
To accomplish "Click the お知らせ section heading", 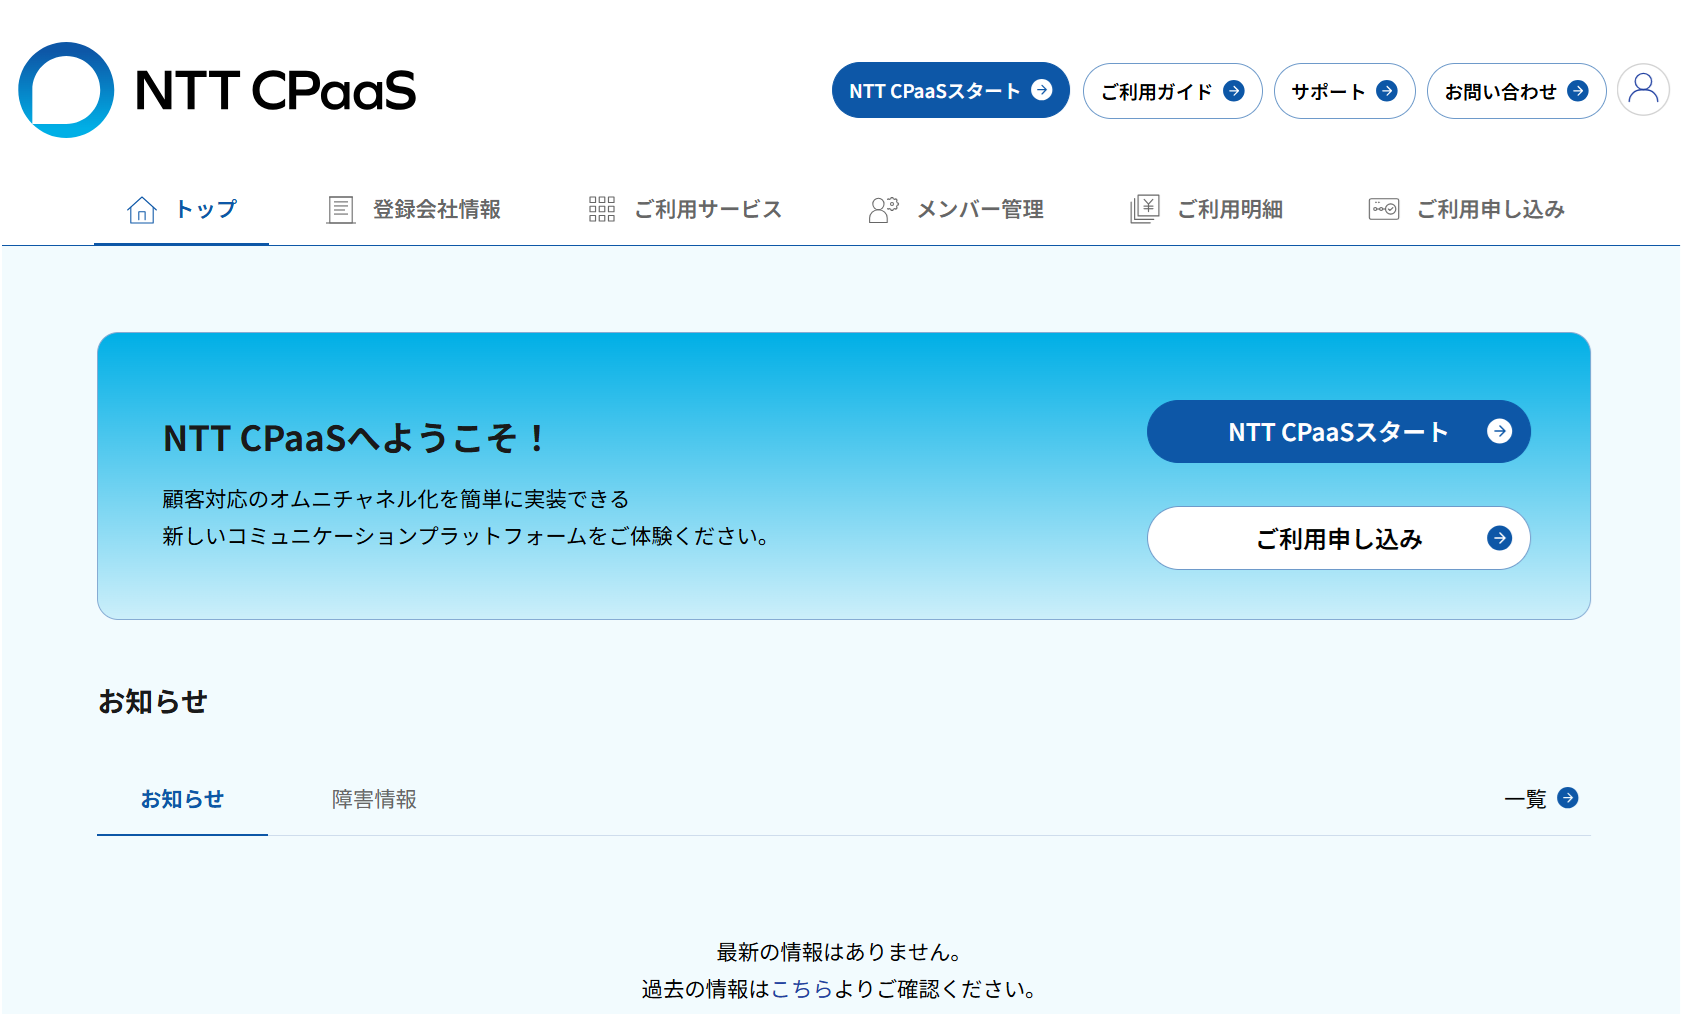I will coord(152,701).
